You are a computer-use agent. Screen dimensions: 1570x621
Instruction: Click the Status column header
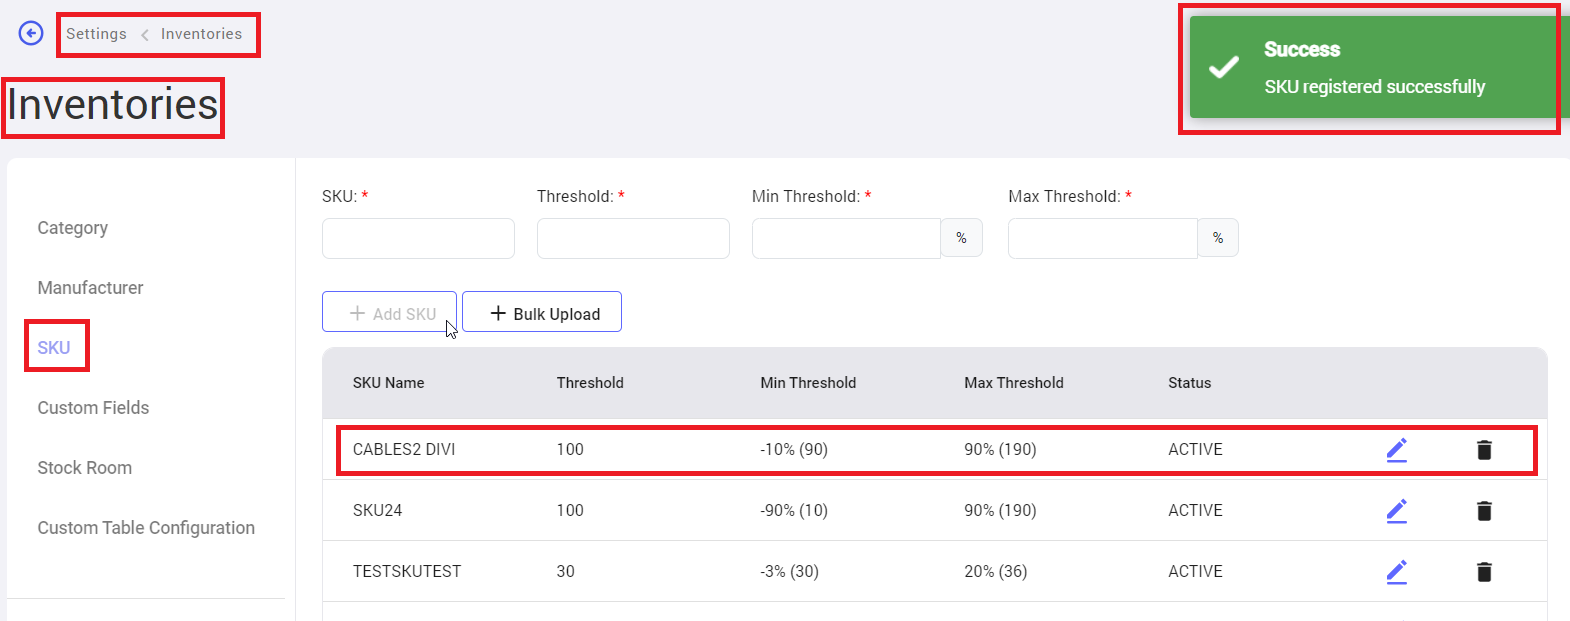(x=1189, y=383)
